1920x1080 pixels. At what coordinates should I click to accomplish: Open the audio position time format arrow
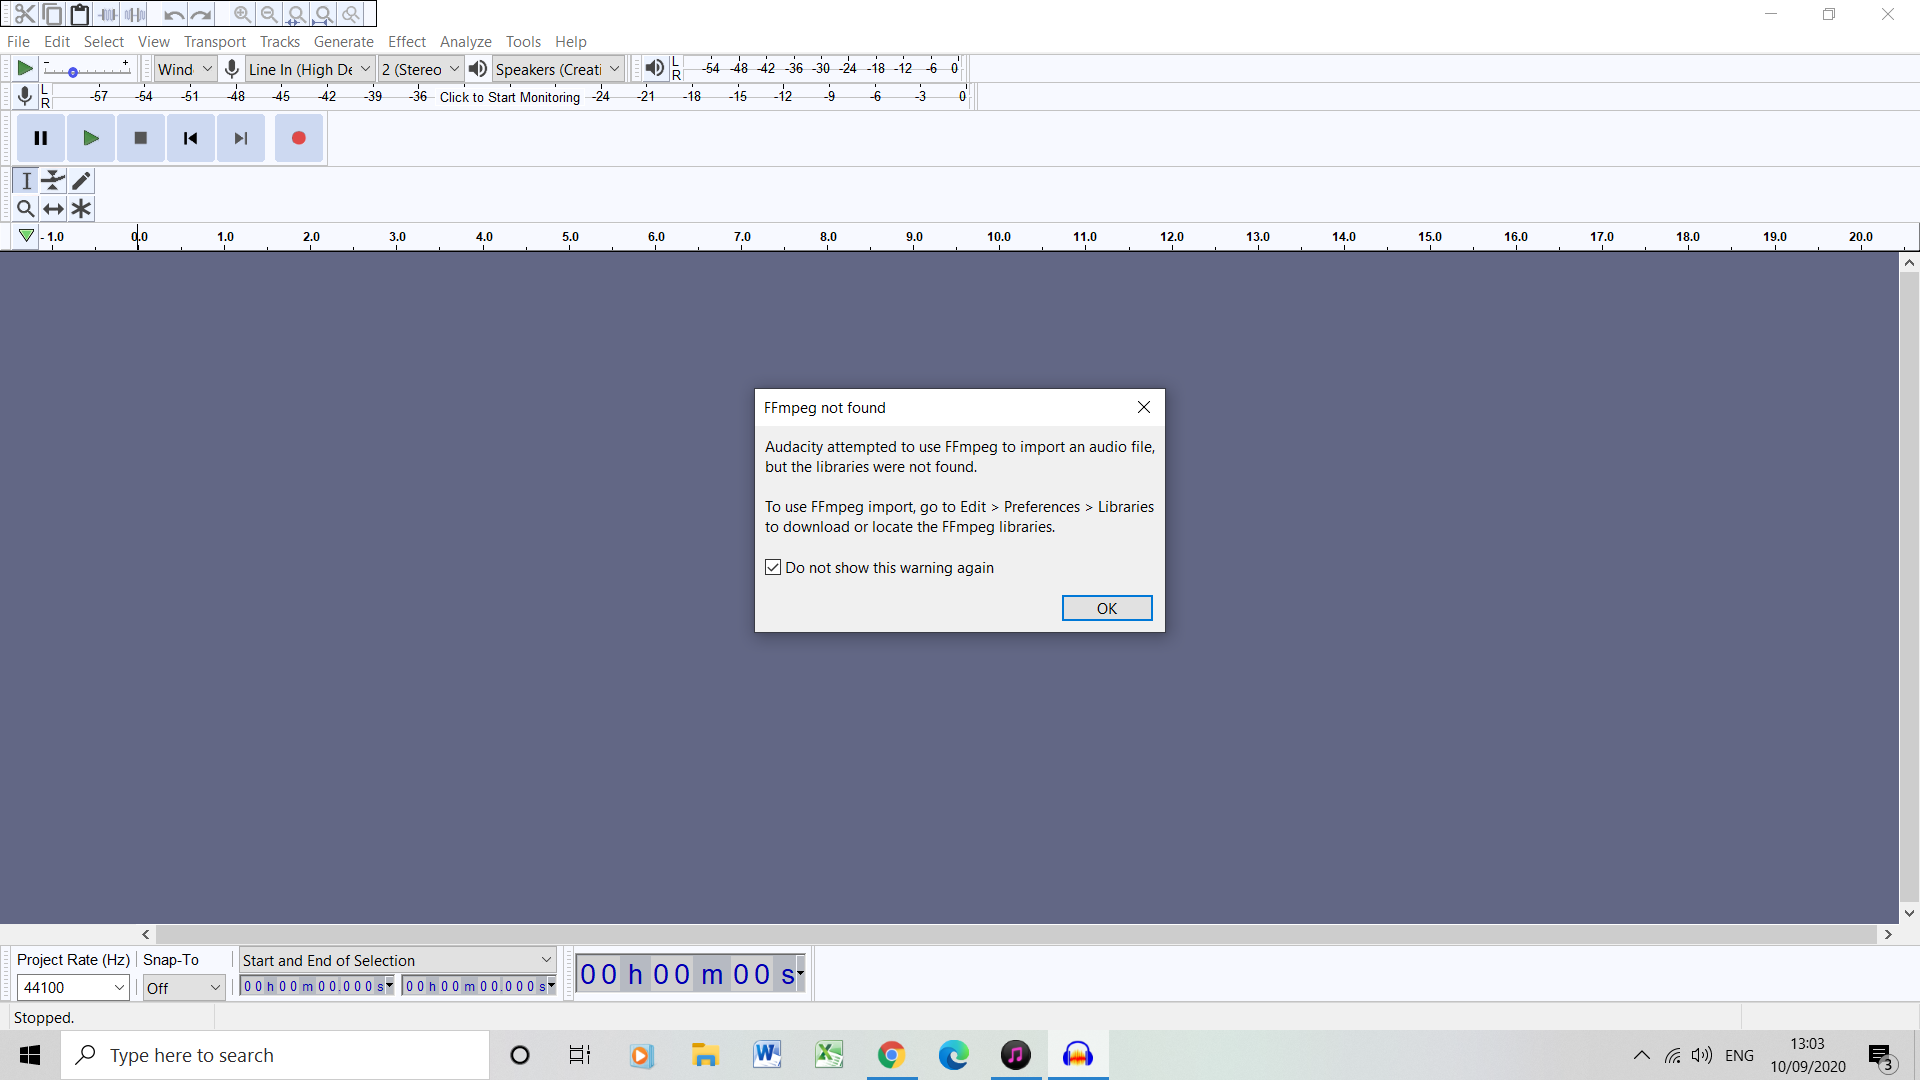pos(800,973)
